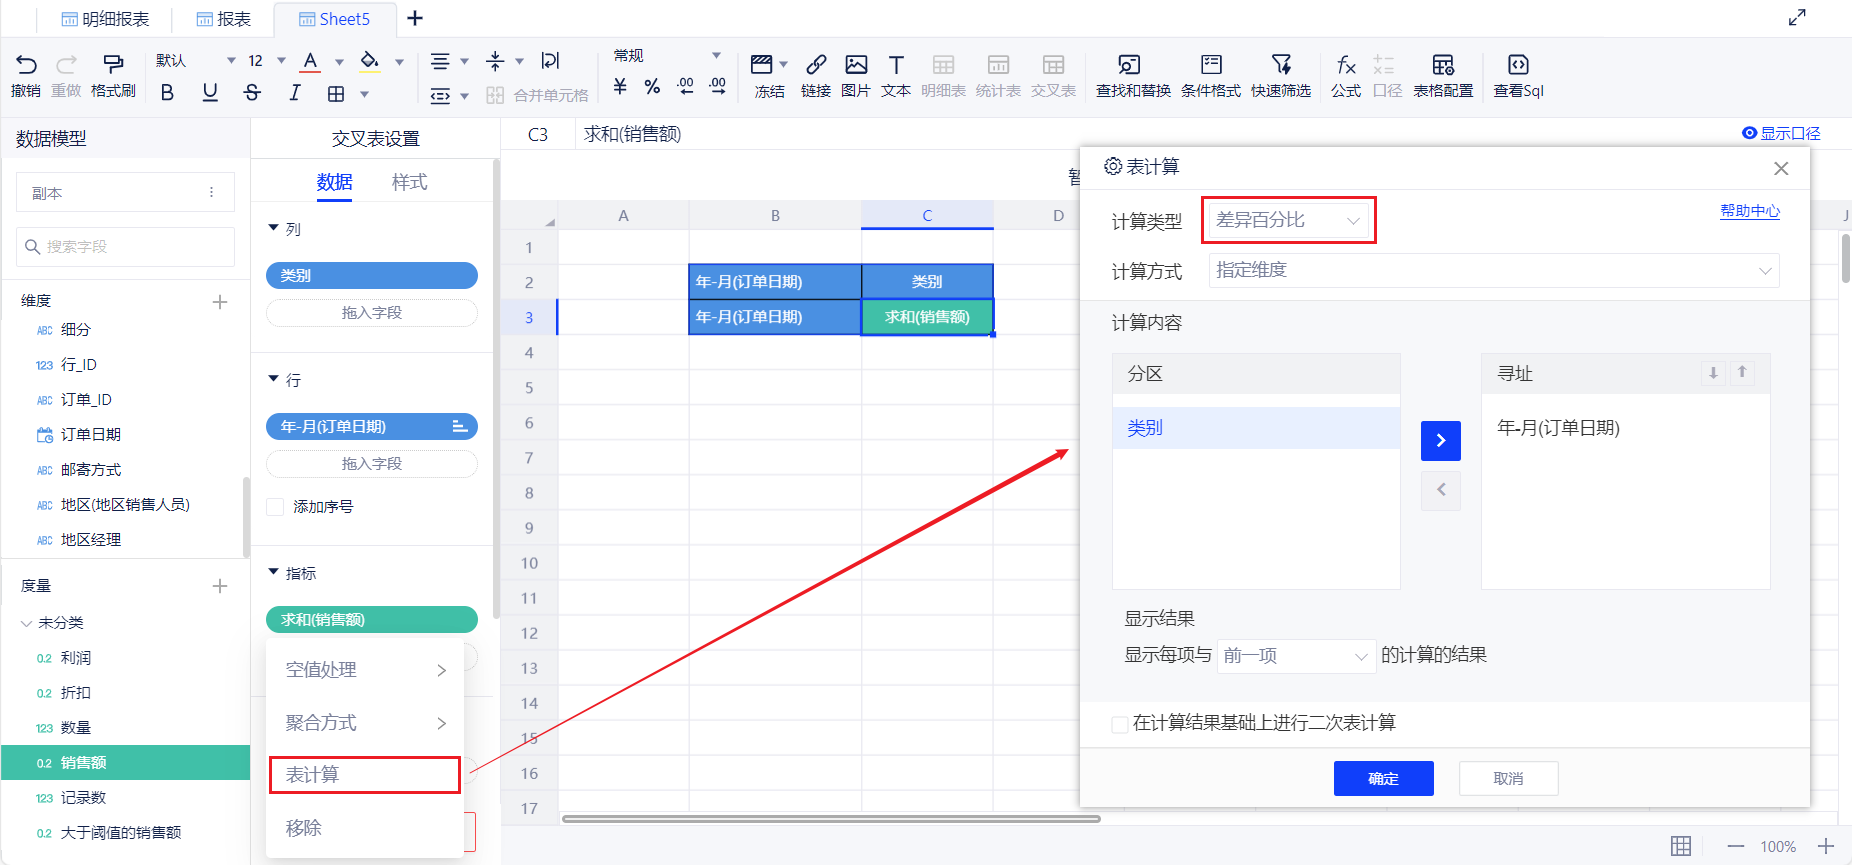Open the 计算方式 dropdown
Screen dimensions: 1852x865
[1493, 271]
